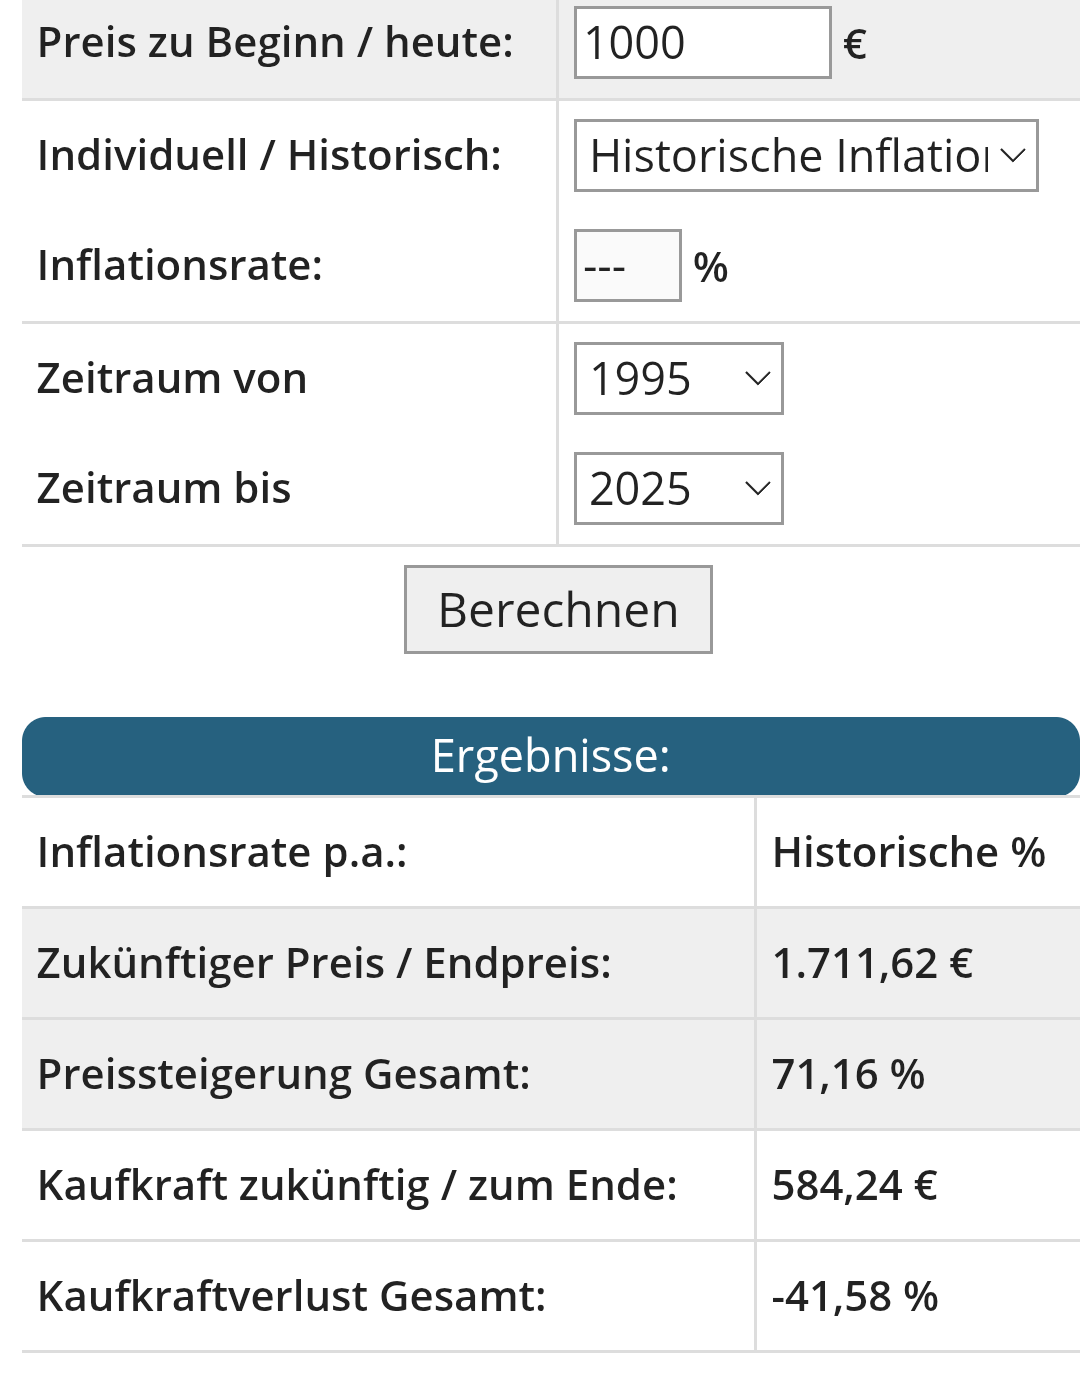Open the Historische Inflation dropdown
Image resolution: width=1080 pixels, height=1373 pixels.
pos(805,156)
